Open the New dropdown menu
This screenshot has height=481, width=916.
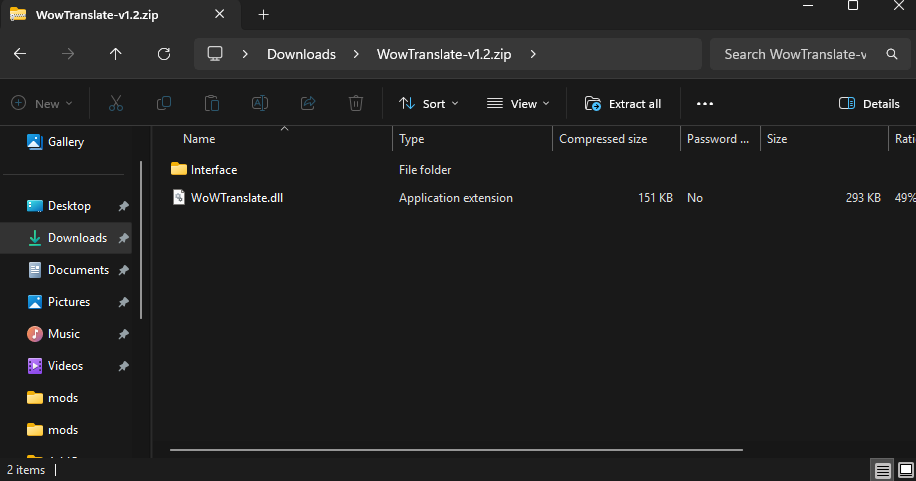(42, 103)
